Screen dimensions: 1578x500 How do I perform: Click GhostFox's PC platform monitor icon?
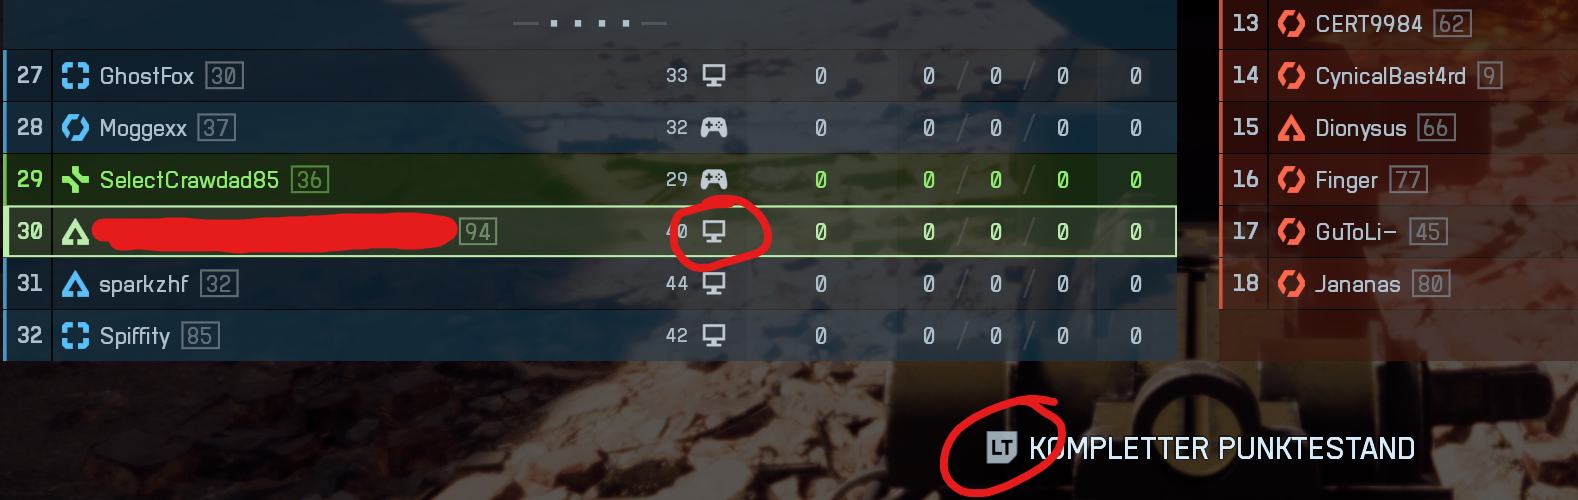point(714,76)
